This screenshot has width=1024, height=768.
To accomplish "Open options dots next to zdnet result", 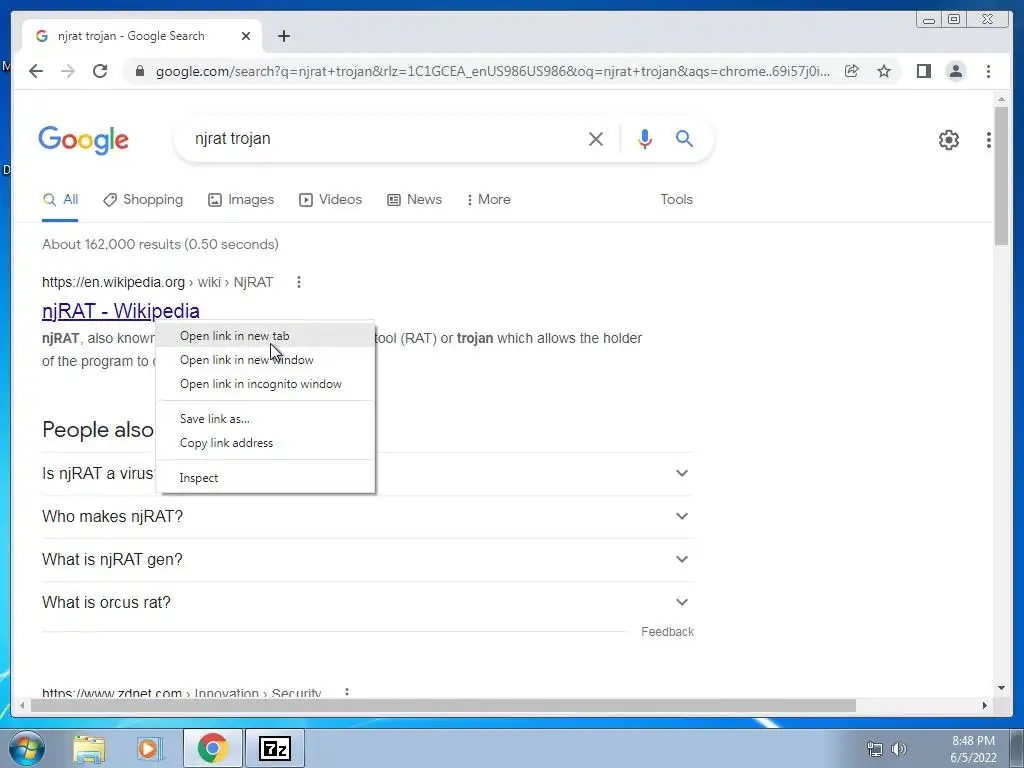I will click(347, 692).
